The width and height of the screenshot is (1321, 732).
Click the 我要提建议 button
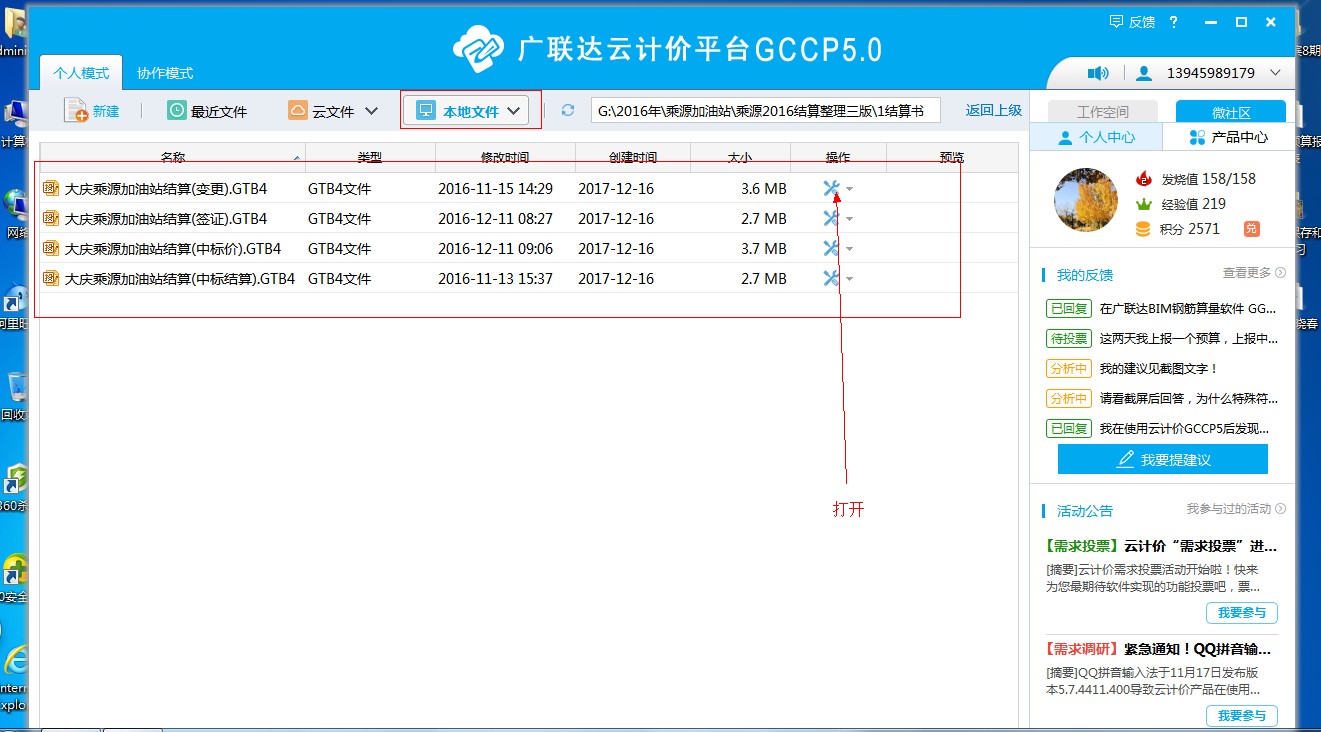point(1163,459)
